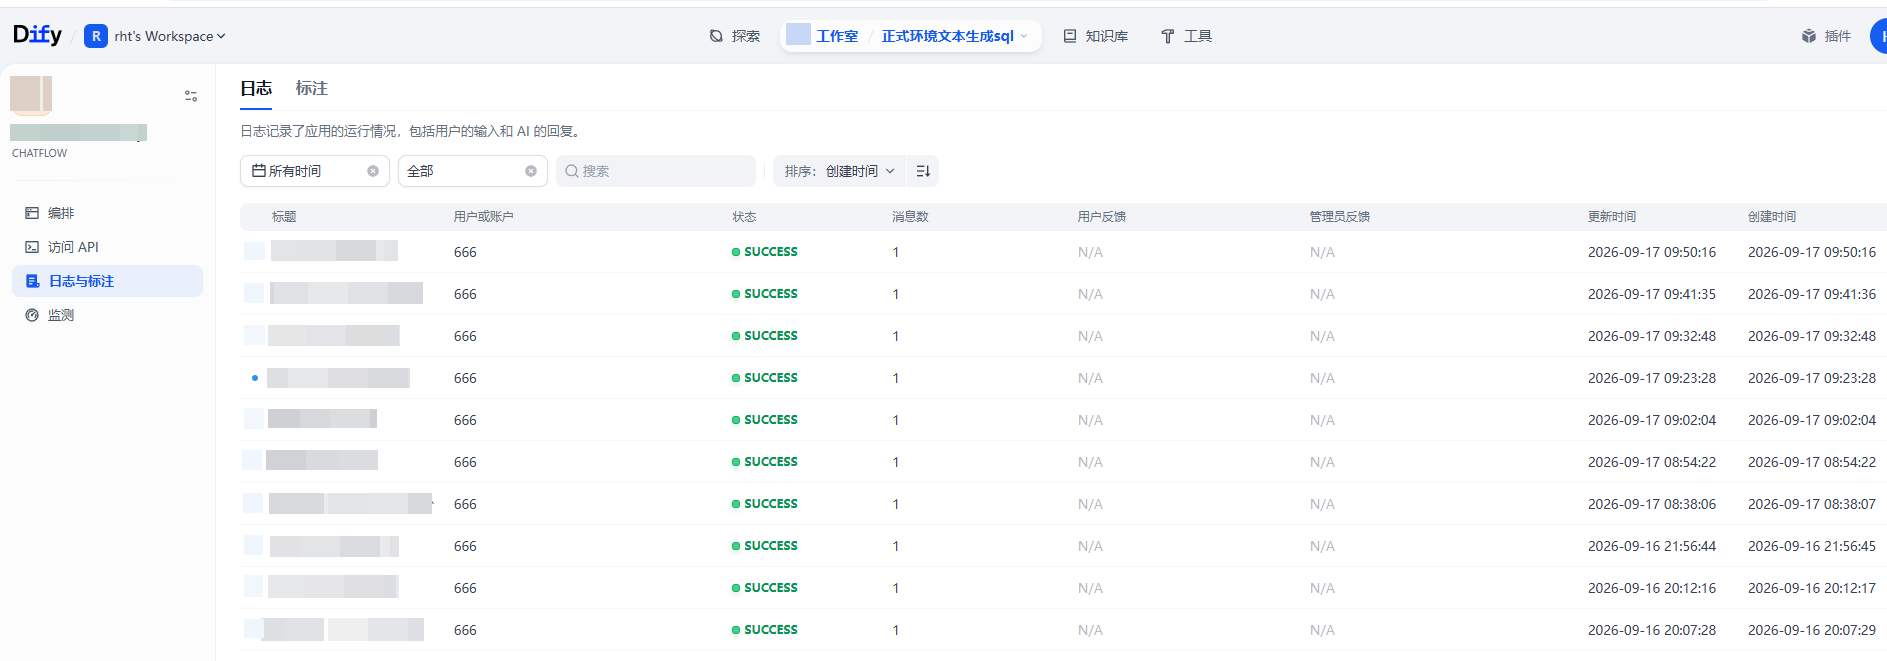Clear the 全部 filter with the x icon
The height and width of the screenshot is (661, 1887).
(x=531, y=171)
